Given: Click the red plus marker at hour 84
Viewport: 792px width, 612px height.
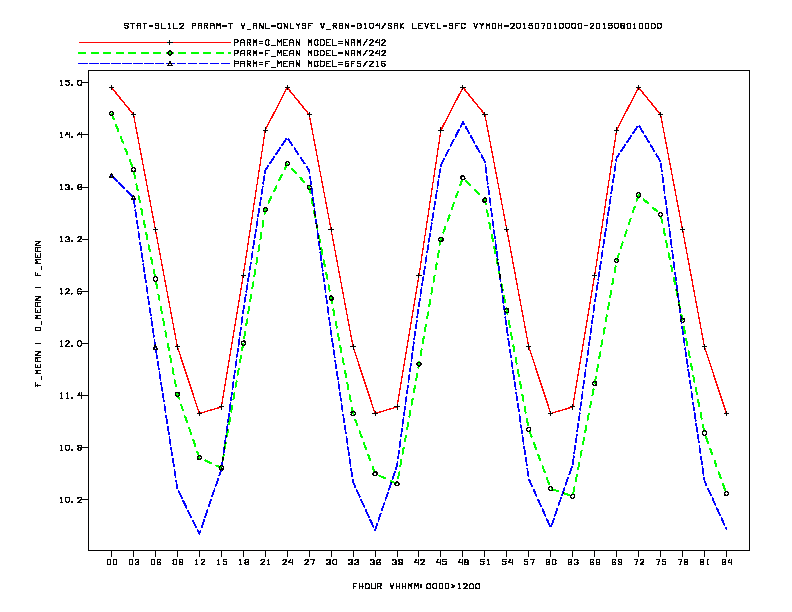Looking at the screenshot, I should tap(726, 414).
